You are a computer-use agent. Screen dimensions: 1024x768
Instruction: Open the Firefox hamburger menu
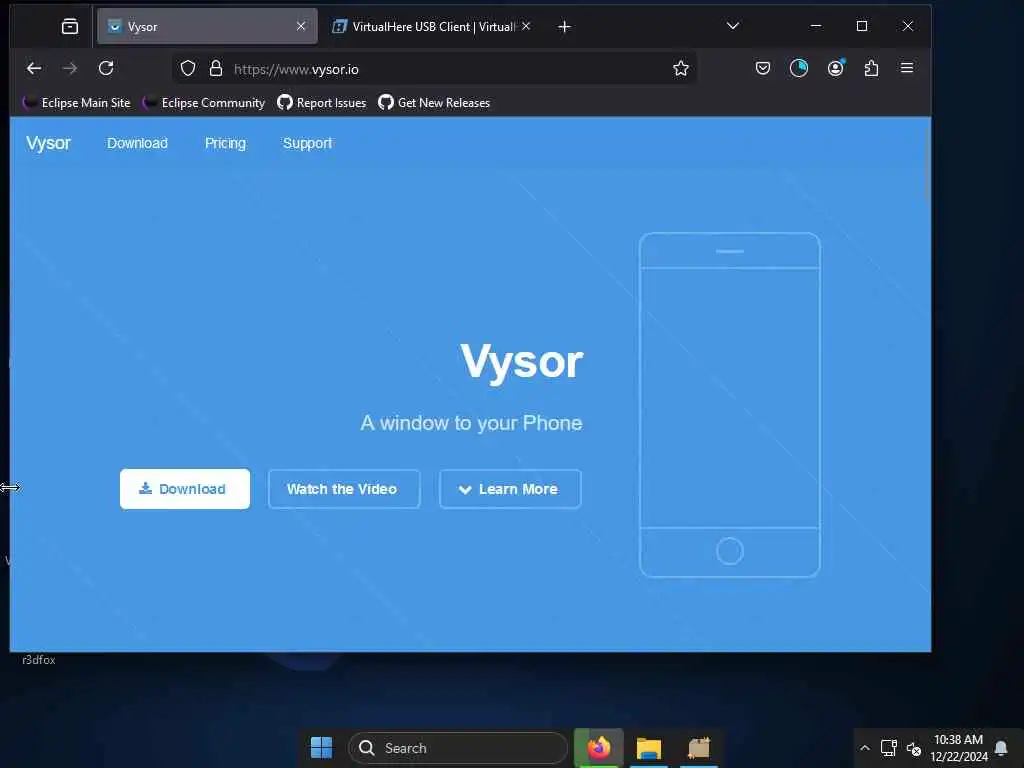pyautogui.click(x=907, y=68)
